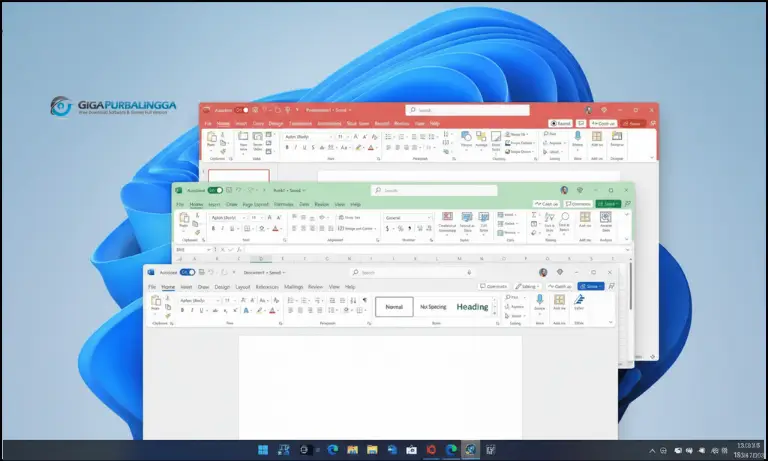Screen dimensions: 768x461
Task: Expand the Word styles gallery
Action: 495,314
